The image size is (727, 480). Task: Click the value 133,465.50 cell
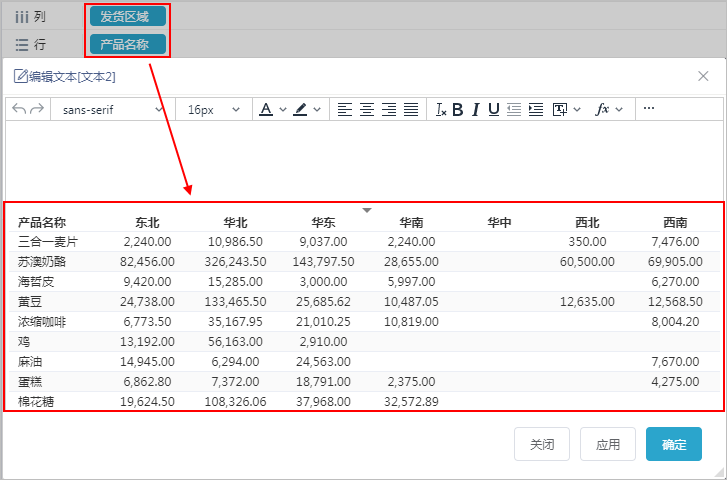pyautogui.click(x=236, y=302)
